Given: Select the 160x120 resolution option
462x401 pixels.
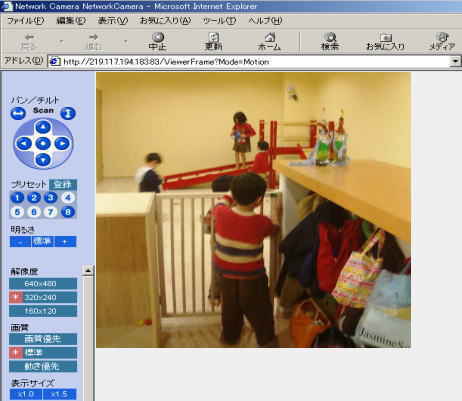Looking at the screenshot, I should [43, 311].
